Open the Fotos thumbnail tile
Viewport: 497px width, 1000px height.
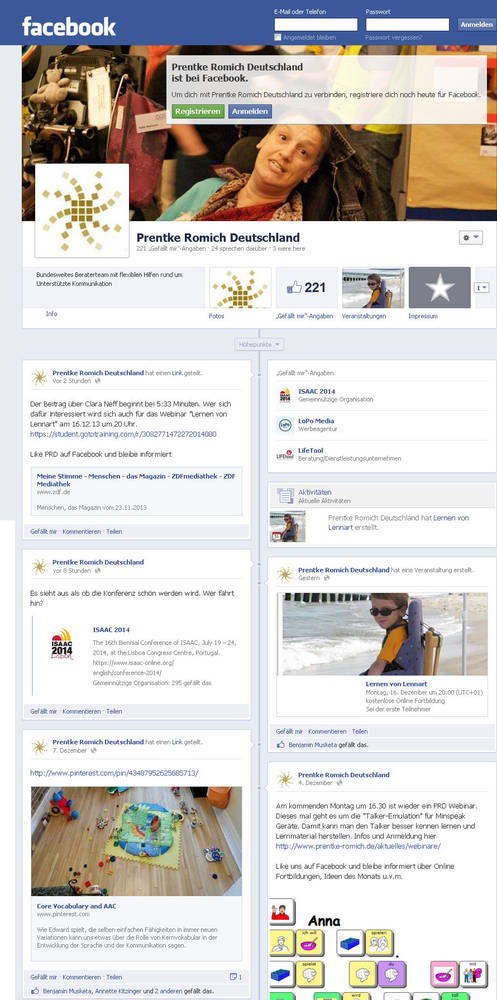241,288
